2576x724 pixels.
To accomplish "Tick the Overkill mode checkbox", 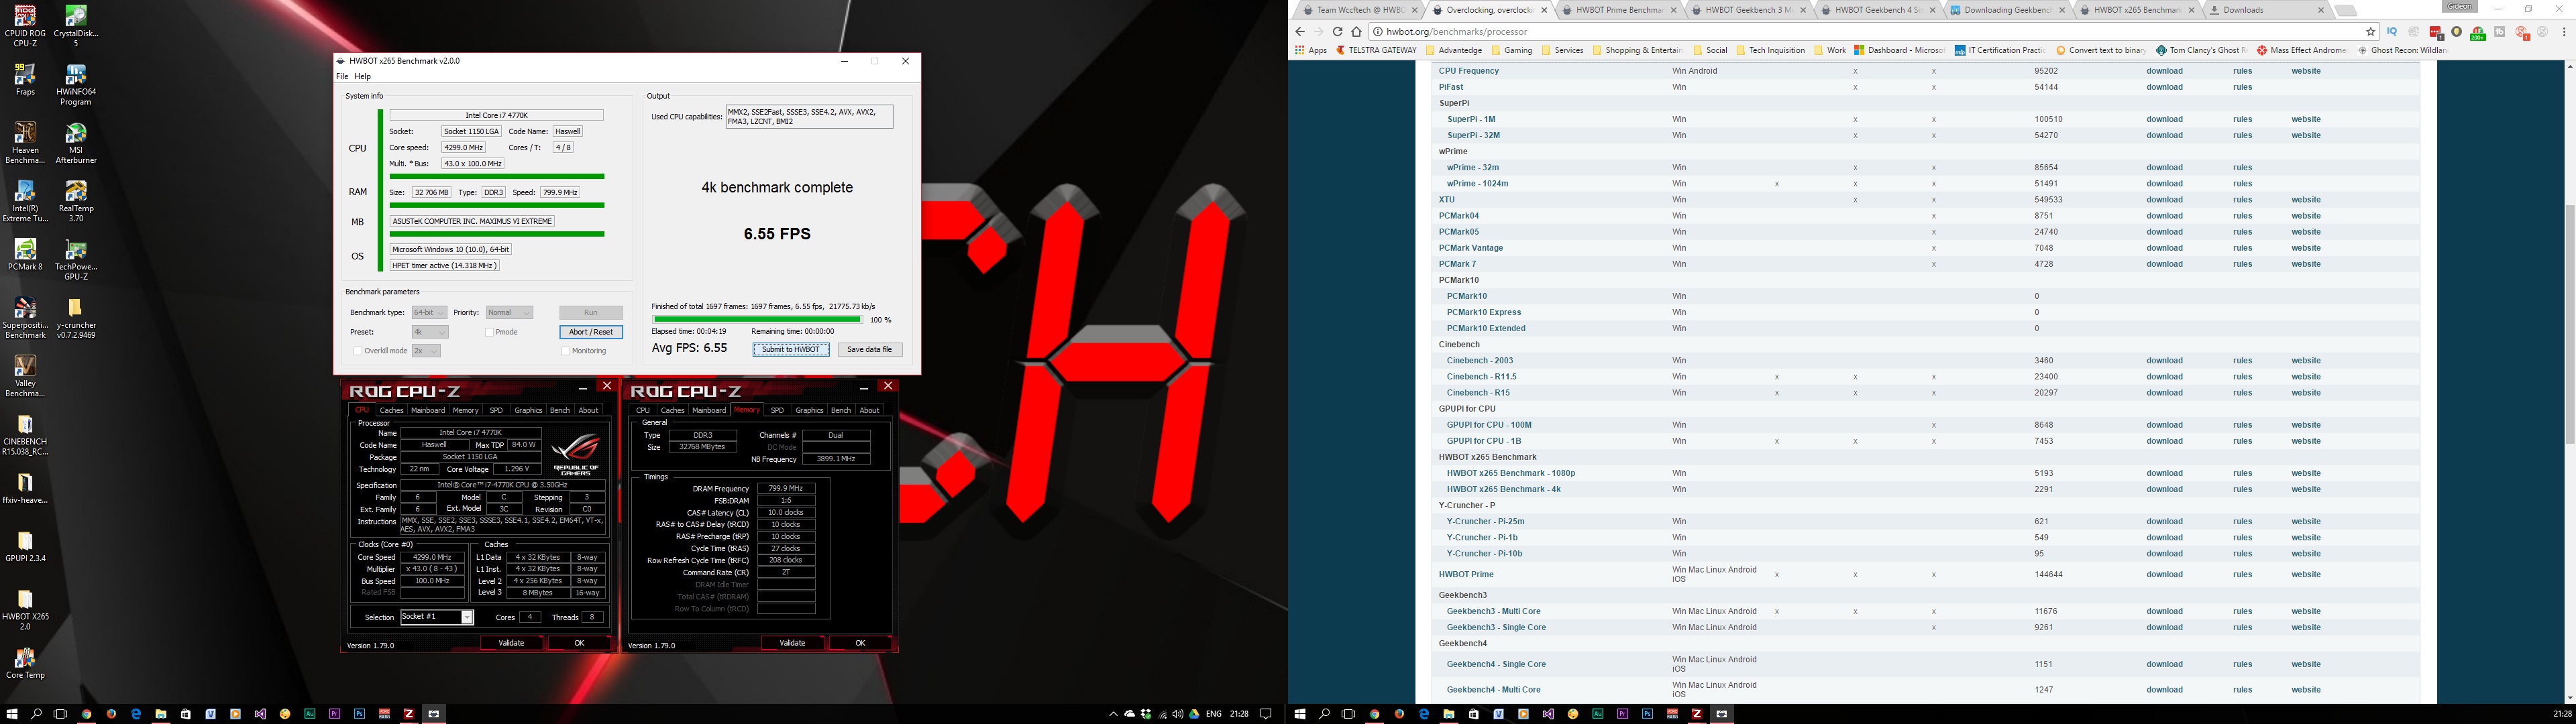I will pyautogui.click(x=357, y=351).
